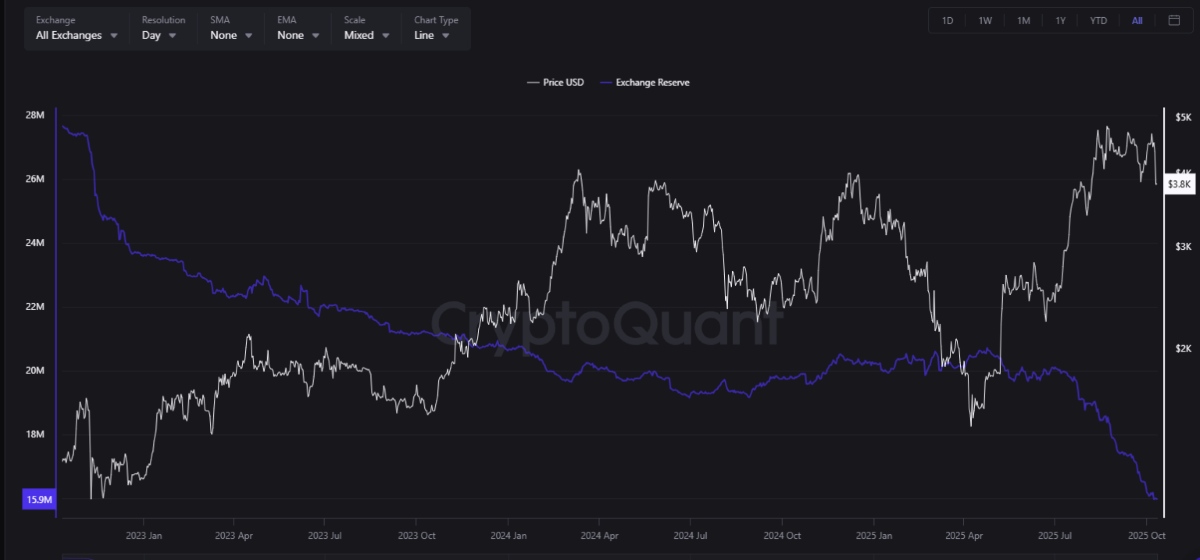Open the Scale dropdown set to Mixed
1200x560 pixels.
point(365,35)
